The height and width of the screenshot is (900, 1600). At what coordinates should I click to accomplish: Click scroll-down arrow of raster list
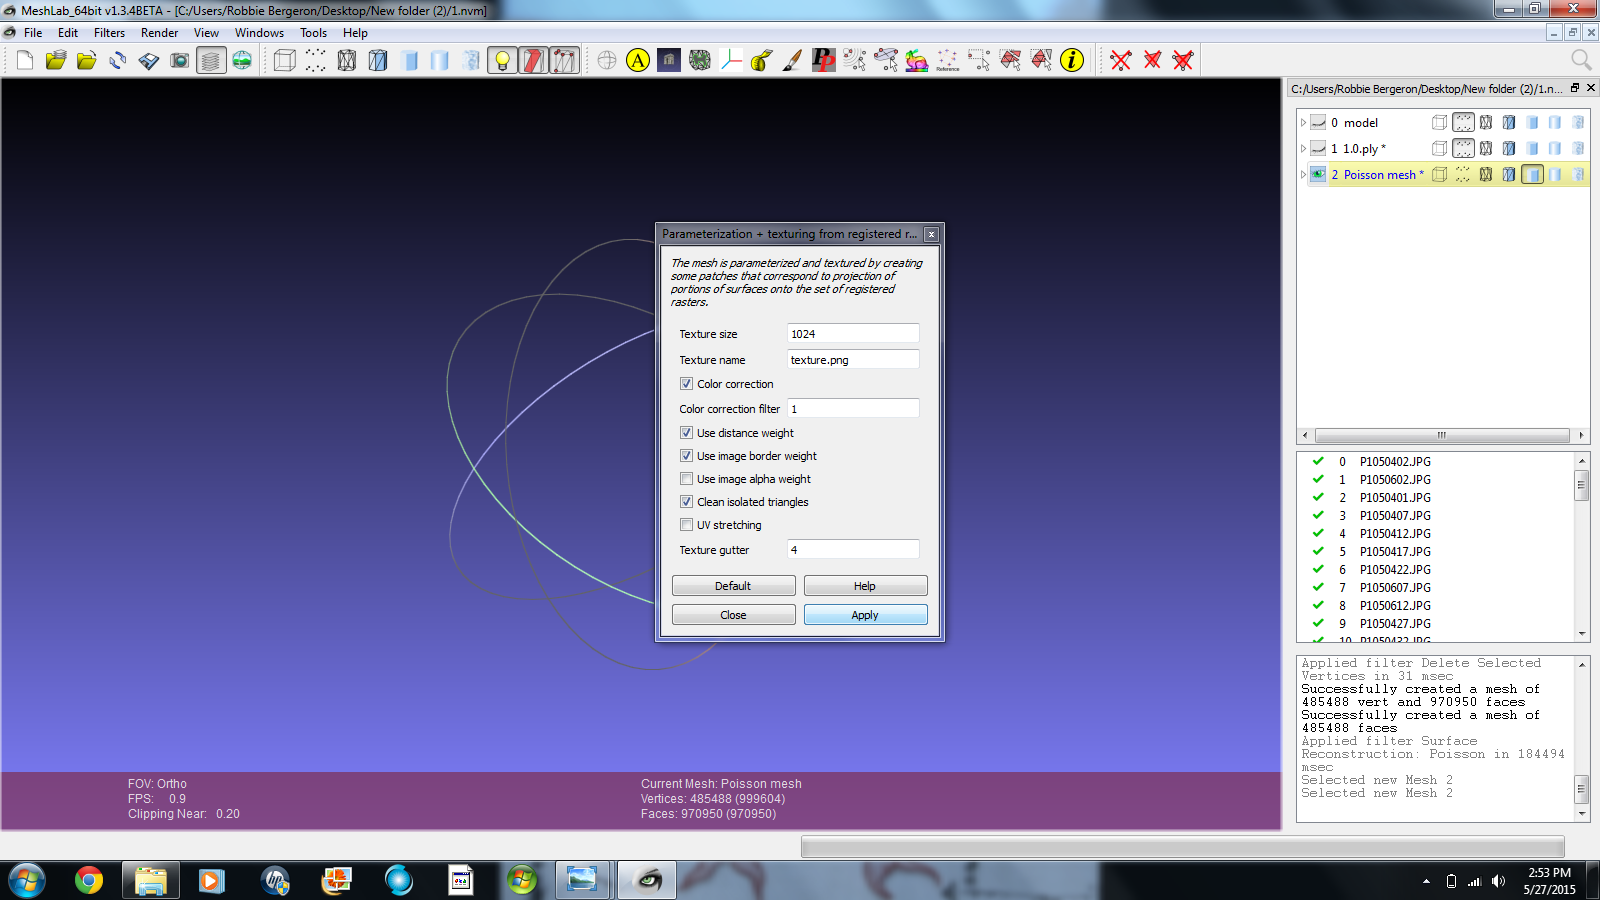[1582, 634]
